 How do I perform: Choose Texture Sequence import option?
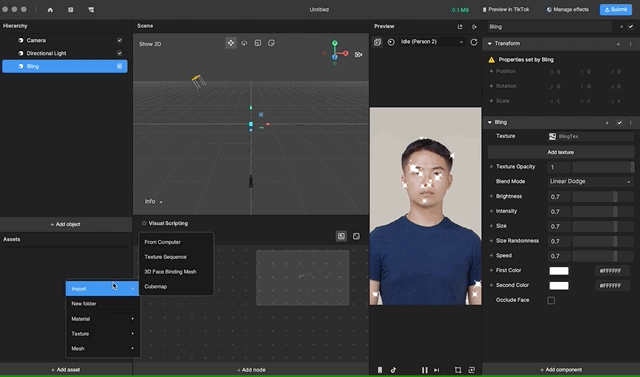(176, 257)
